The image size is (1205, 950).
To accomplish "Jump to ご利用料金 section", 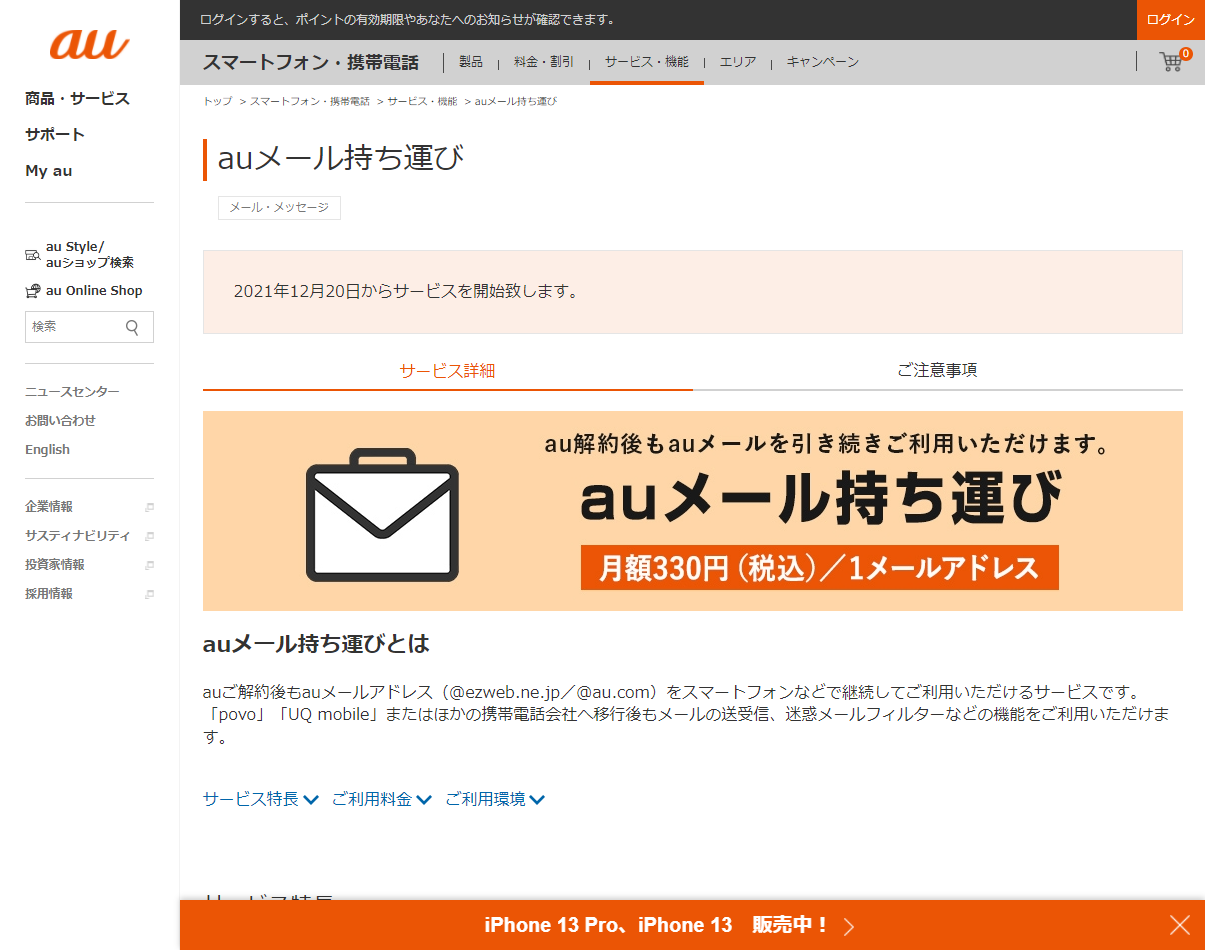I will 382,799.
